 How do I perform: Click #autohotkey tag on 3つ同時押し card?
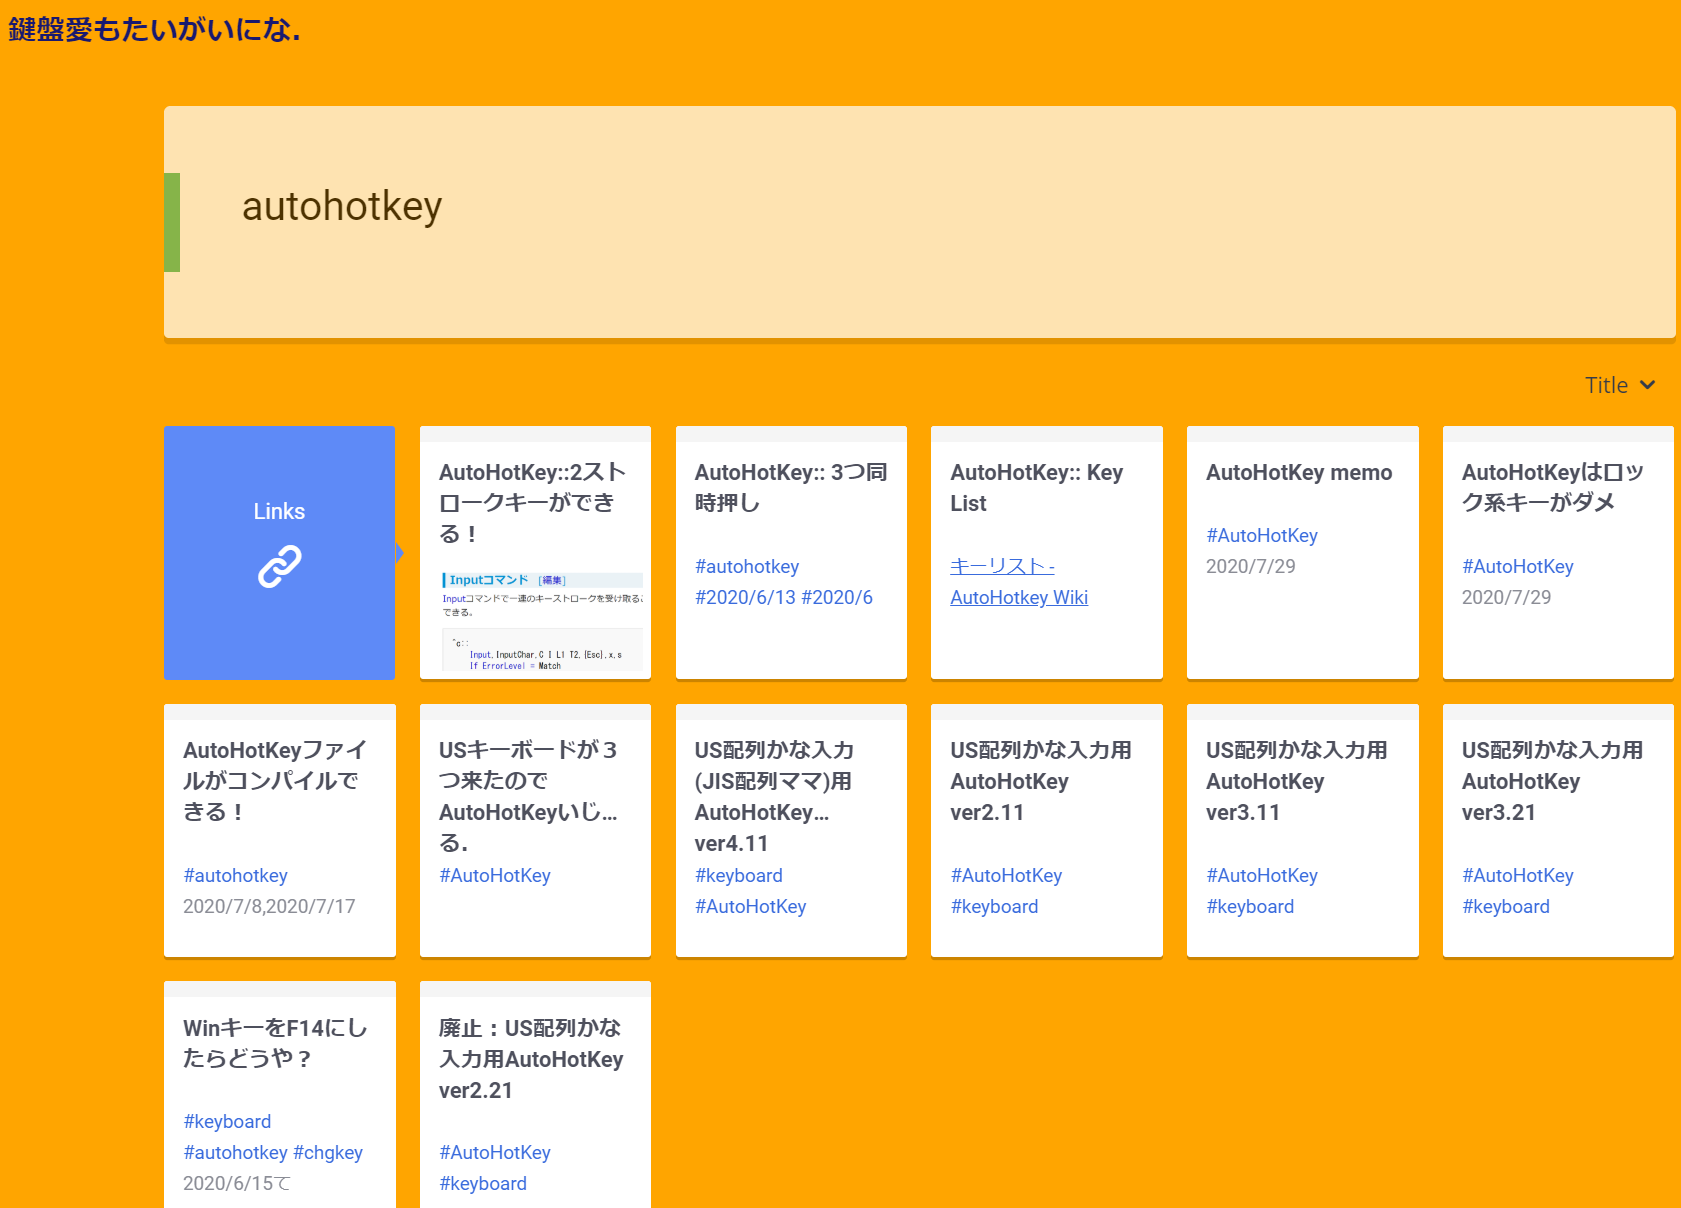click(747, 567)
